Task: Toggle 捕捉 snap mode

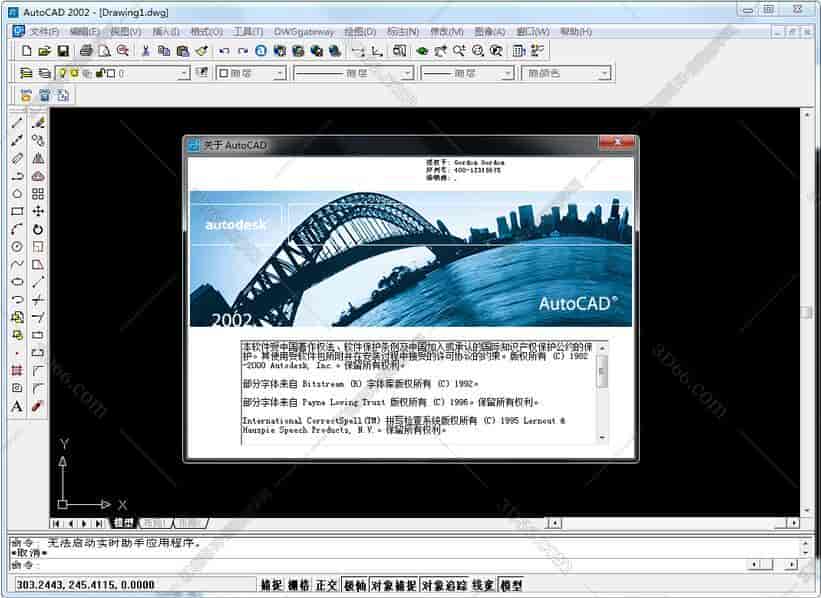Action: click(271, 583)
